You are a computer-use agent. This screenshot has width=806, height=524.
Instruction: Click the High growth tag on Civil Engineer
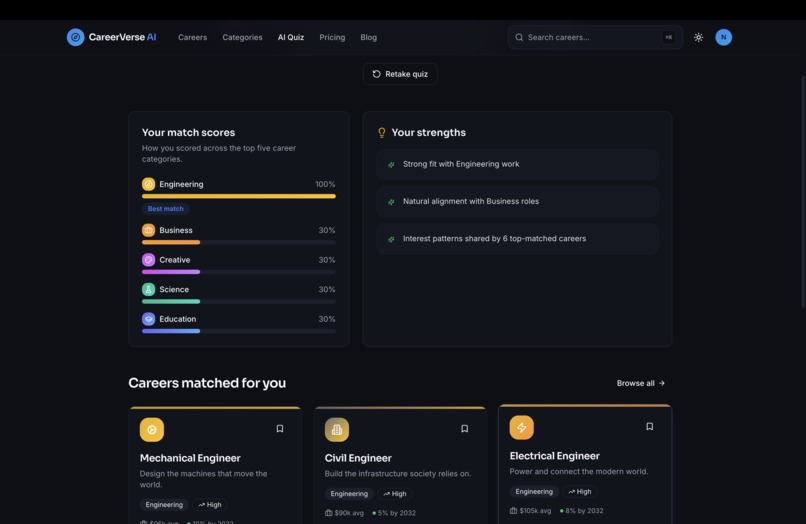(395, 494)
